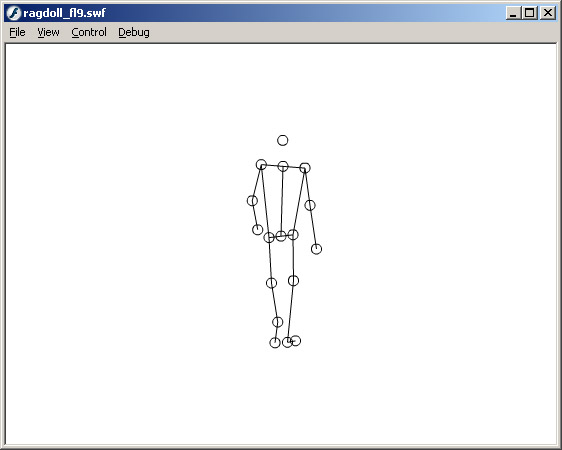Click the left elbow joint circle
The image size is (562, 450).
click(x=252, y=201)
